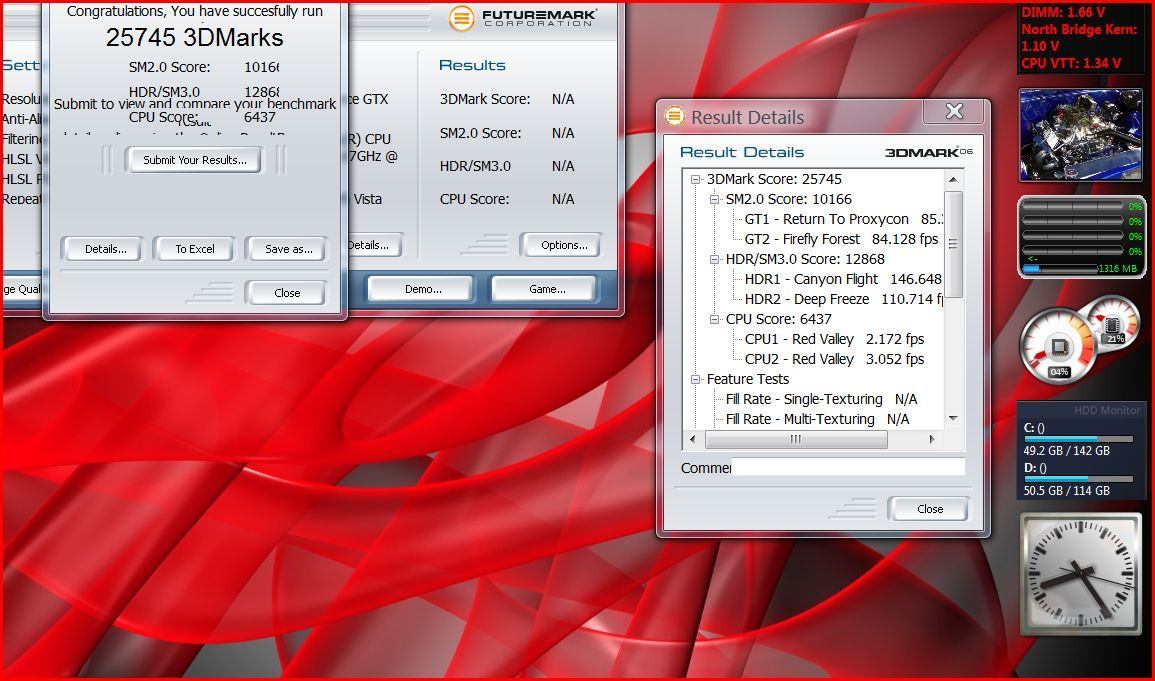Click the large CPU gauge dial
Image resolution: width=1155 pixels, height=681 pixels.
1058,346
